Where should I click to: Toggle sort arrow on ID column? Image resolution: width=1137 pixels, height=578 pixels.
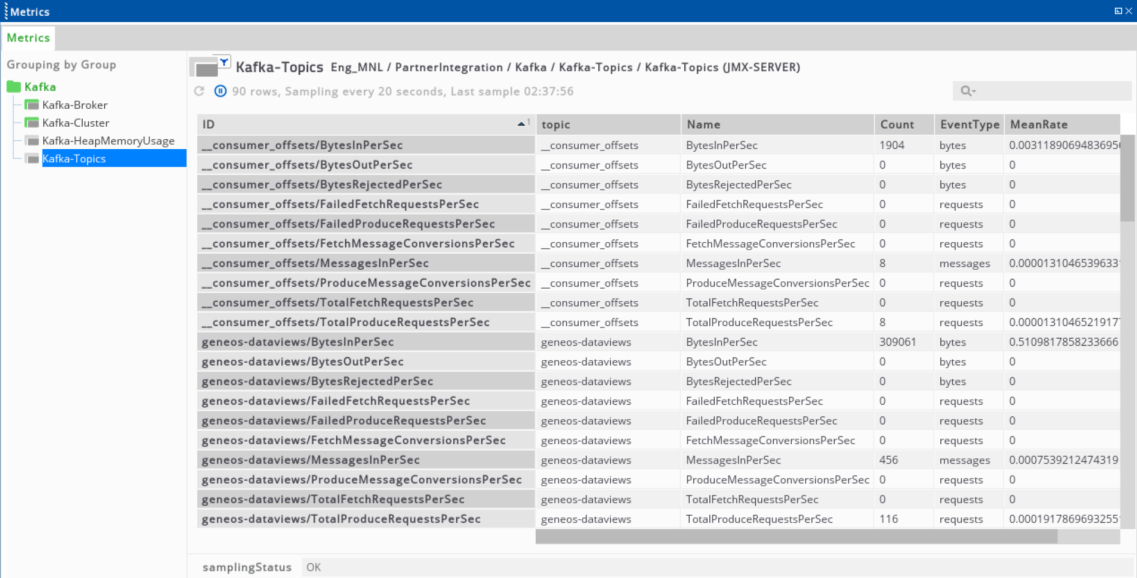coord(522,124)
